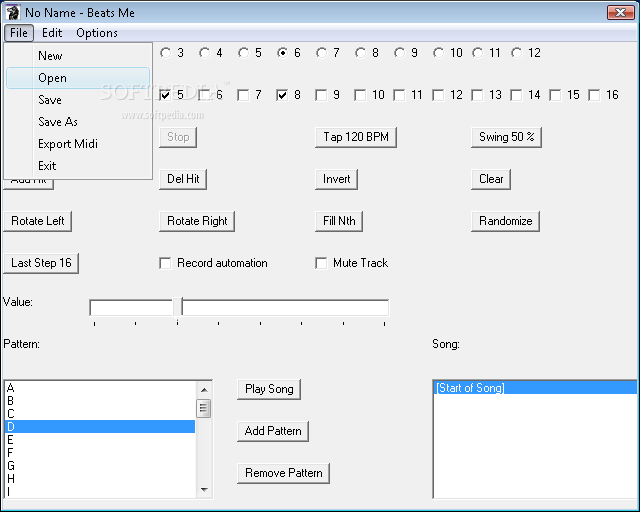This screenshot has height=512, width=640.
Task: Open the File menu
Action: pos(19,33)
